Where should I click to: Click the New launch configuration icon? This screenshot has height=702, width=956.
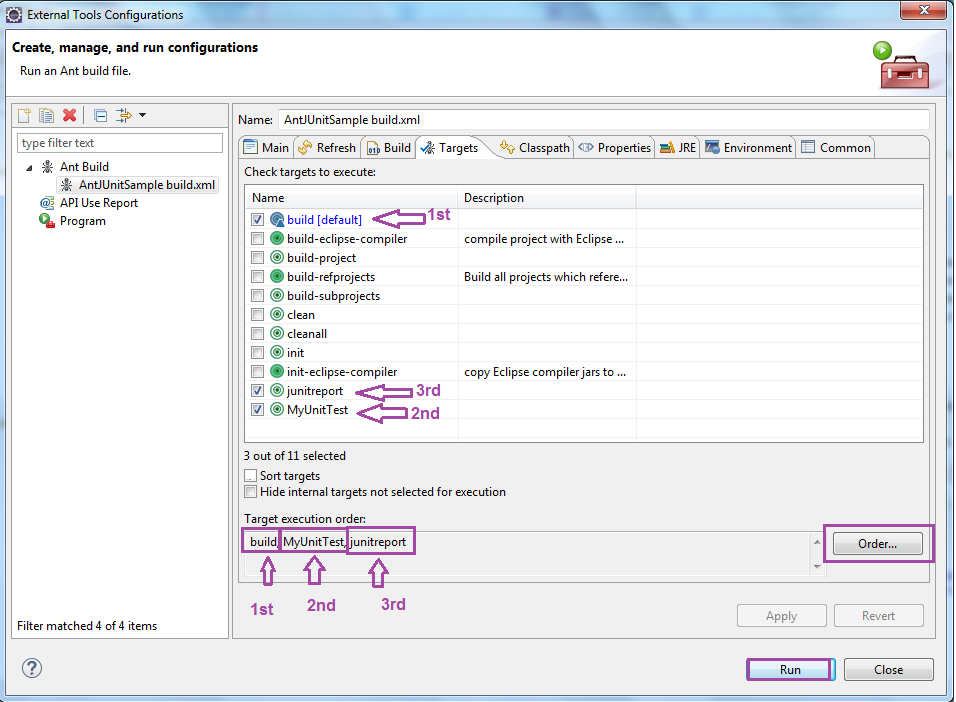pyautogui.click(x=25, y=116)
